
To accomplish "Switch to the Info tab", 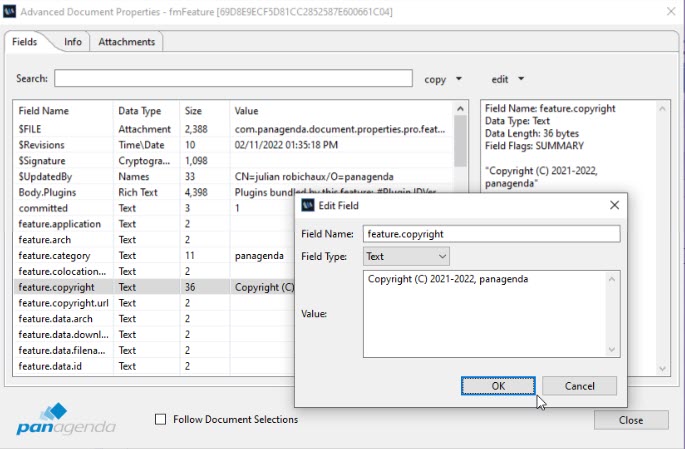I will click(x=73, y=42).
